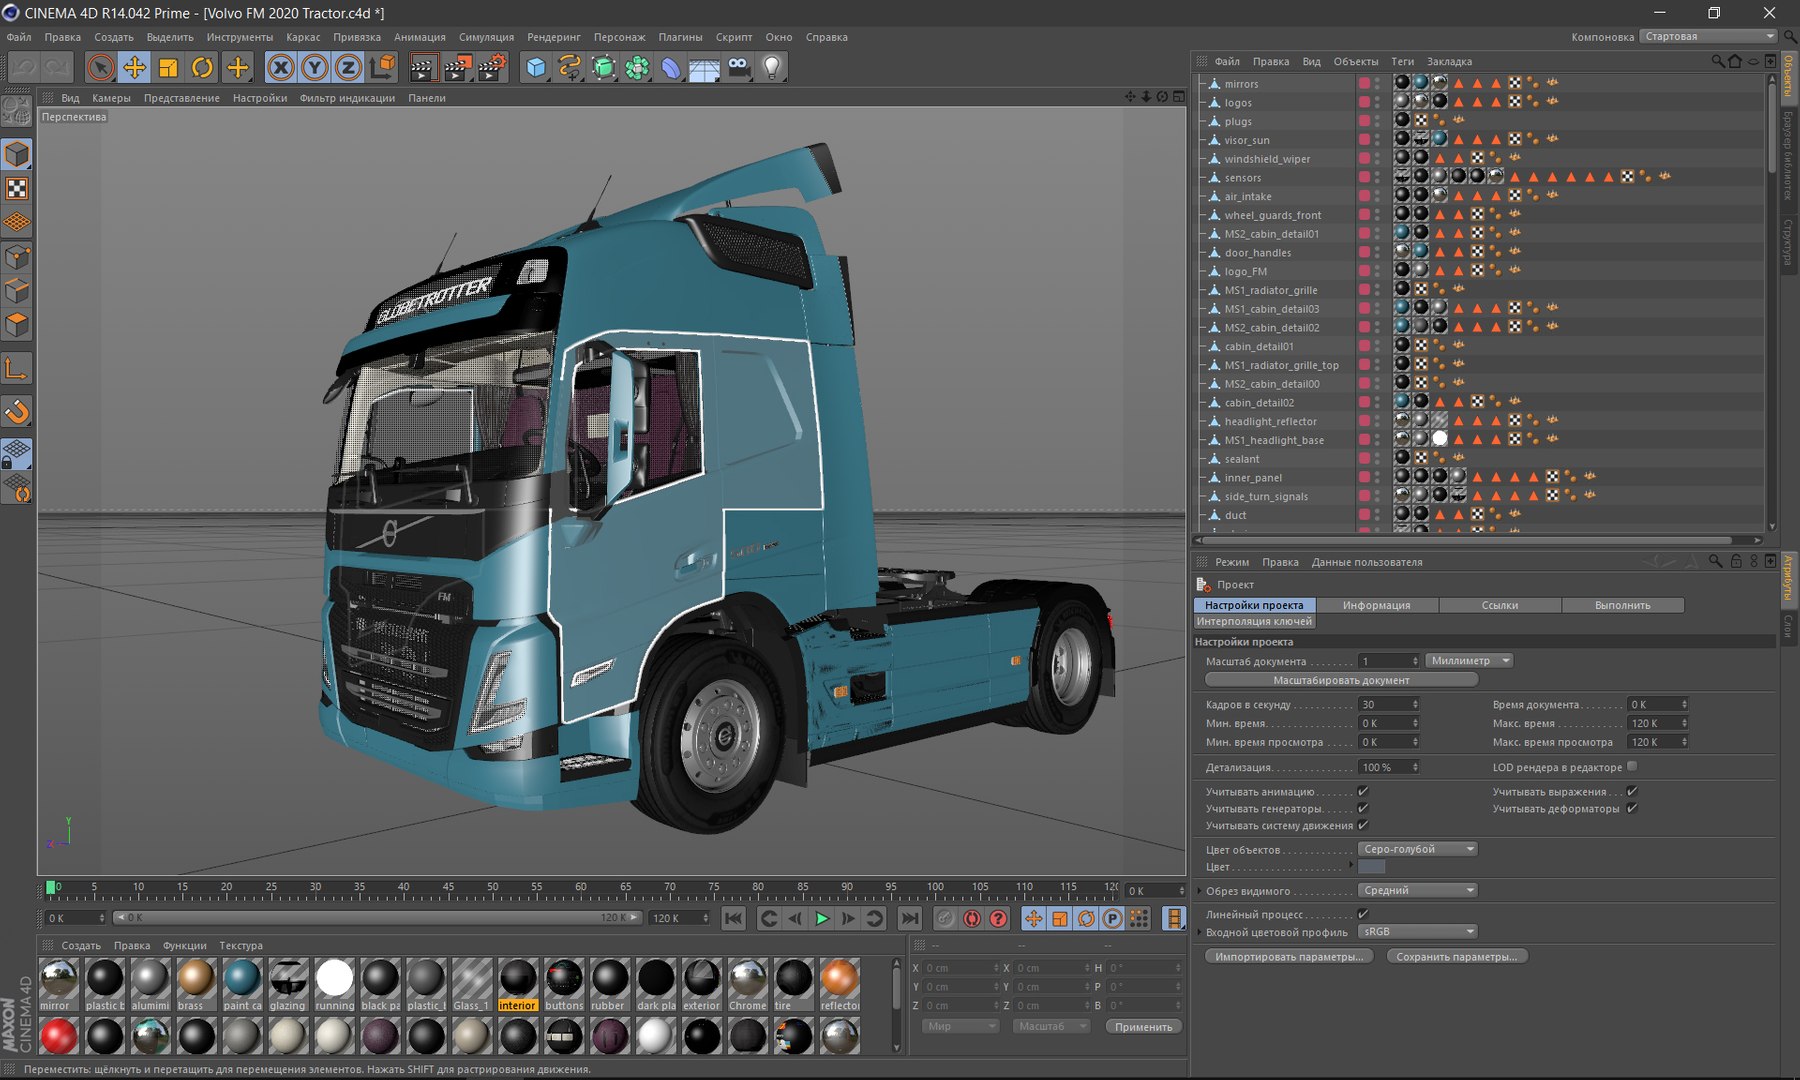Open the material manager Texture menu
Screen dimensions: 1800x1080
pos(241,945)
